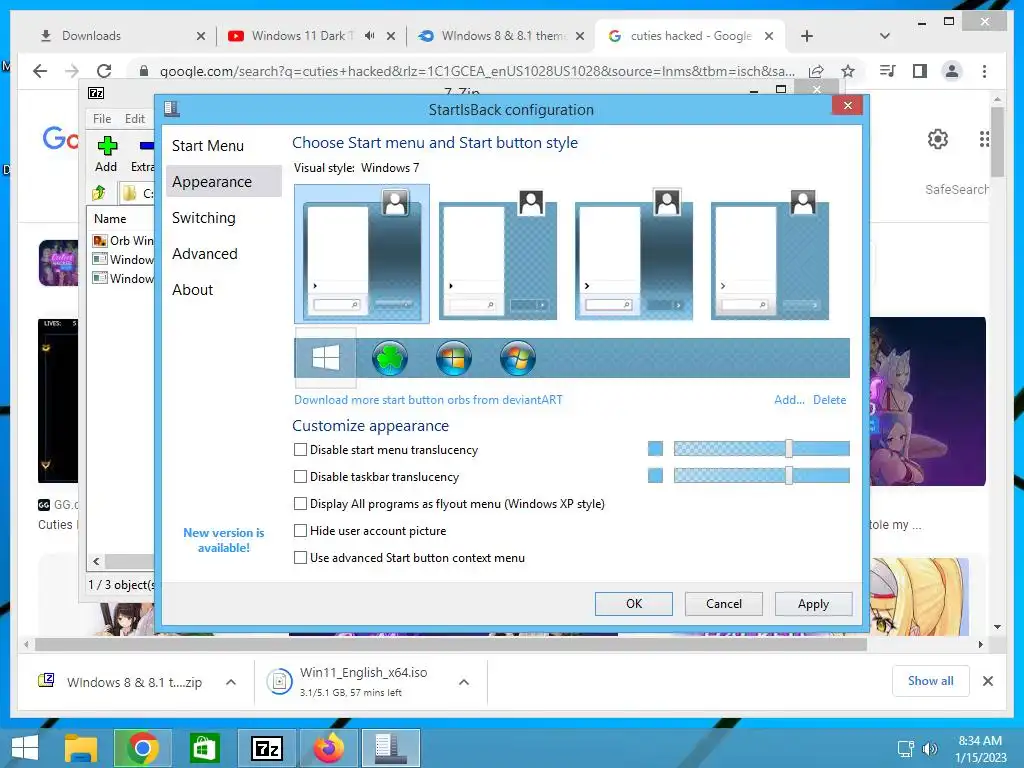Open the Chrome profile icon
This screenshot has height=768, width=1024.
click(952, 71)
